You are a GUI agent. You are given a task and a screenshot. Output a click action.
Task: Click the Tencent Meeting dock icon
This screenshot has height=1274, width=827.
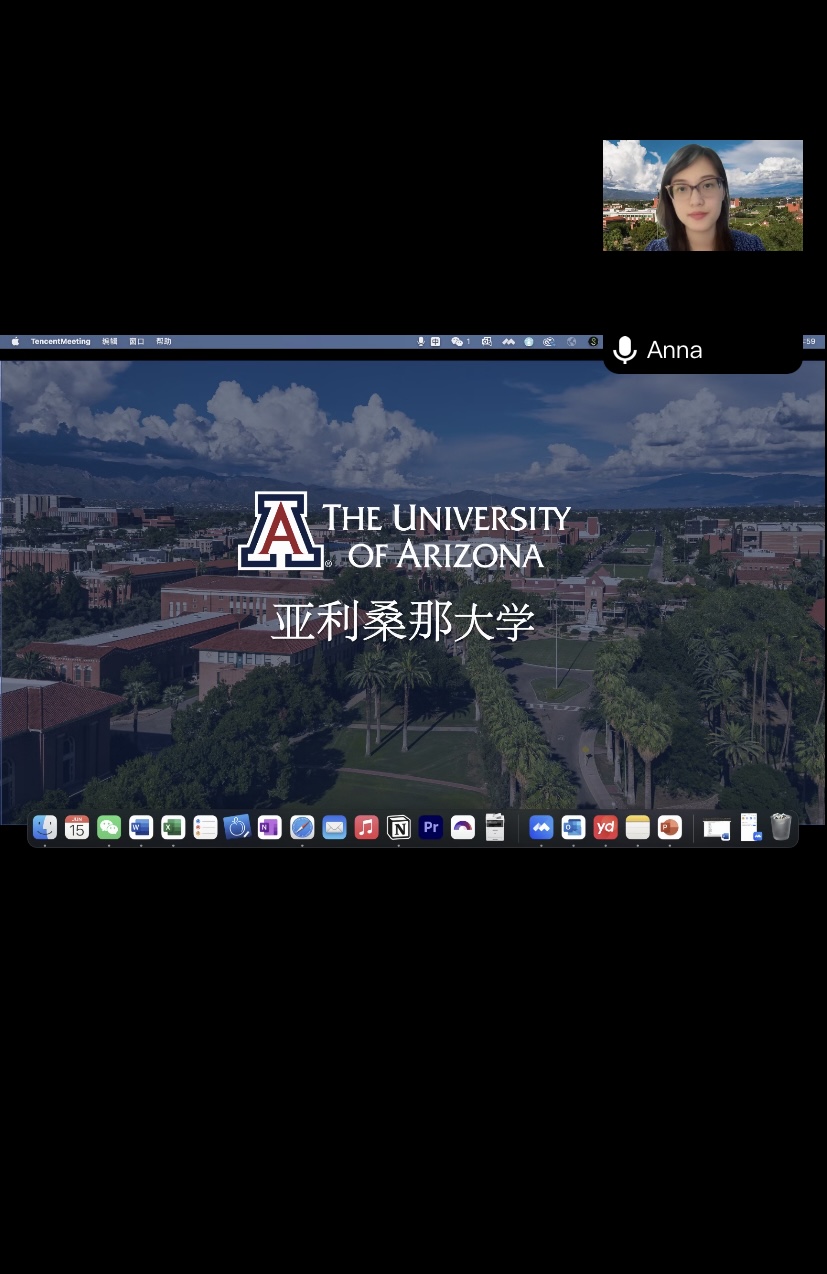(541, 827)
